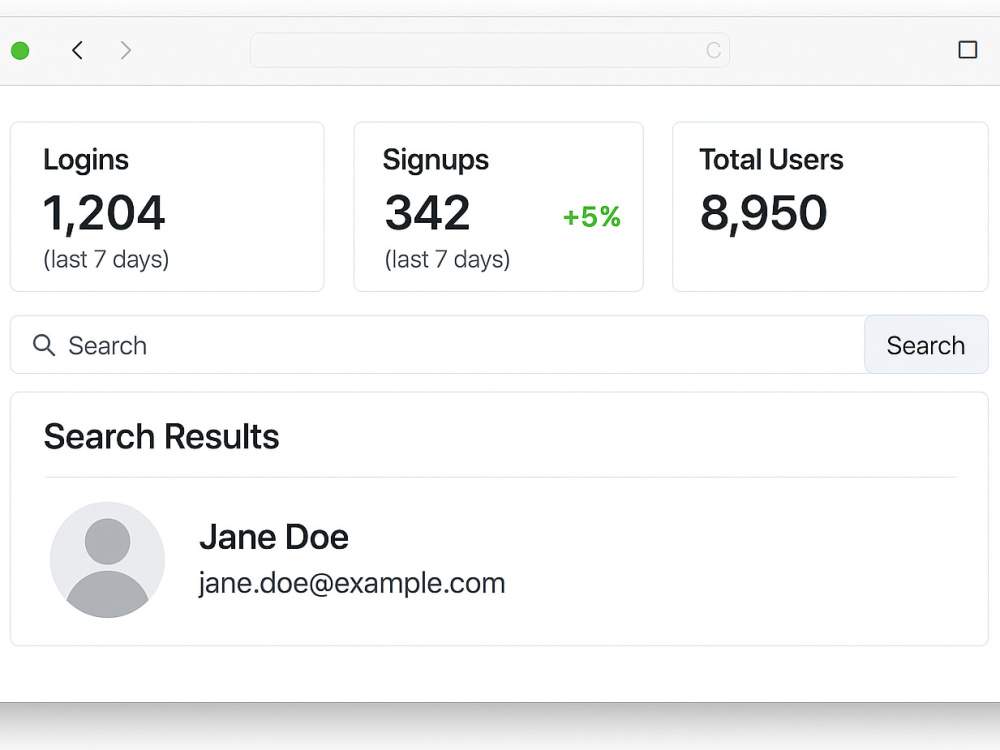This screenshot has height=750, width=1000.
Task: Click the Search Results heading
Action: click(x=161, y=437)
